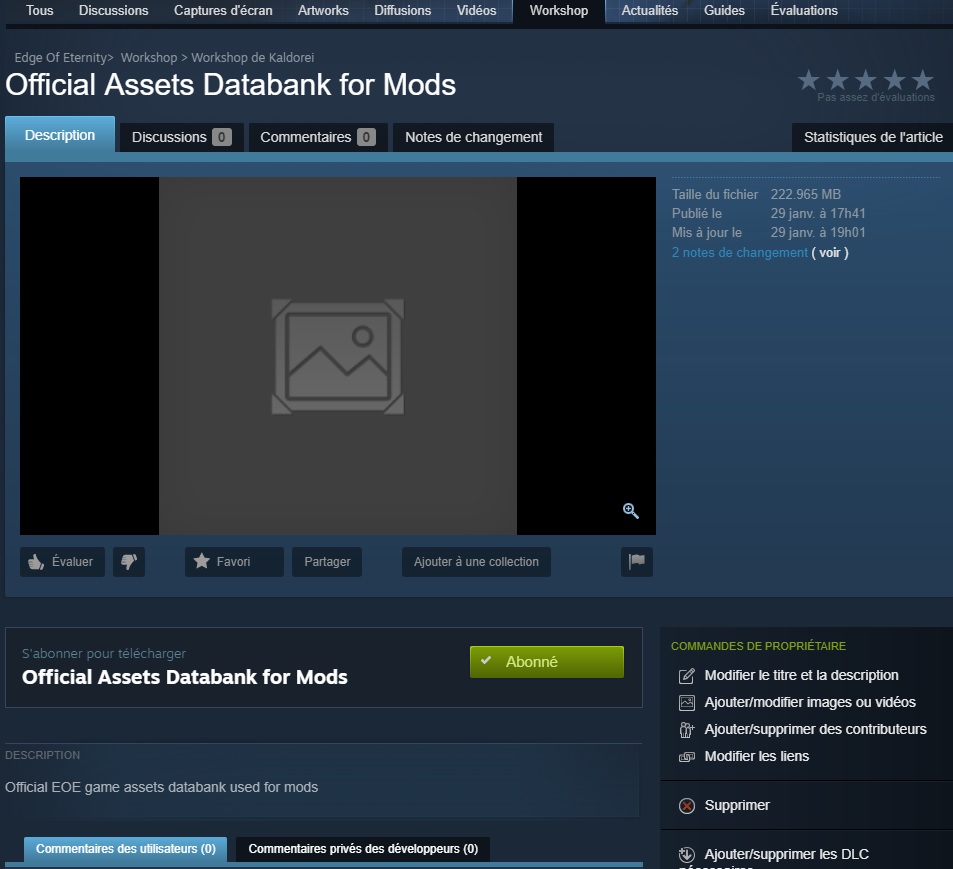Click the magnifier zoom icon on preview

pos(630,510)
